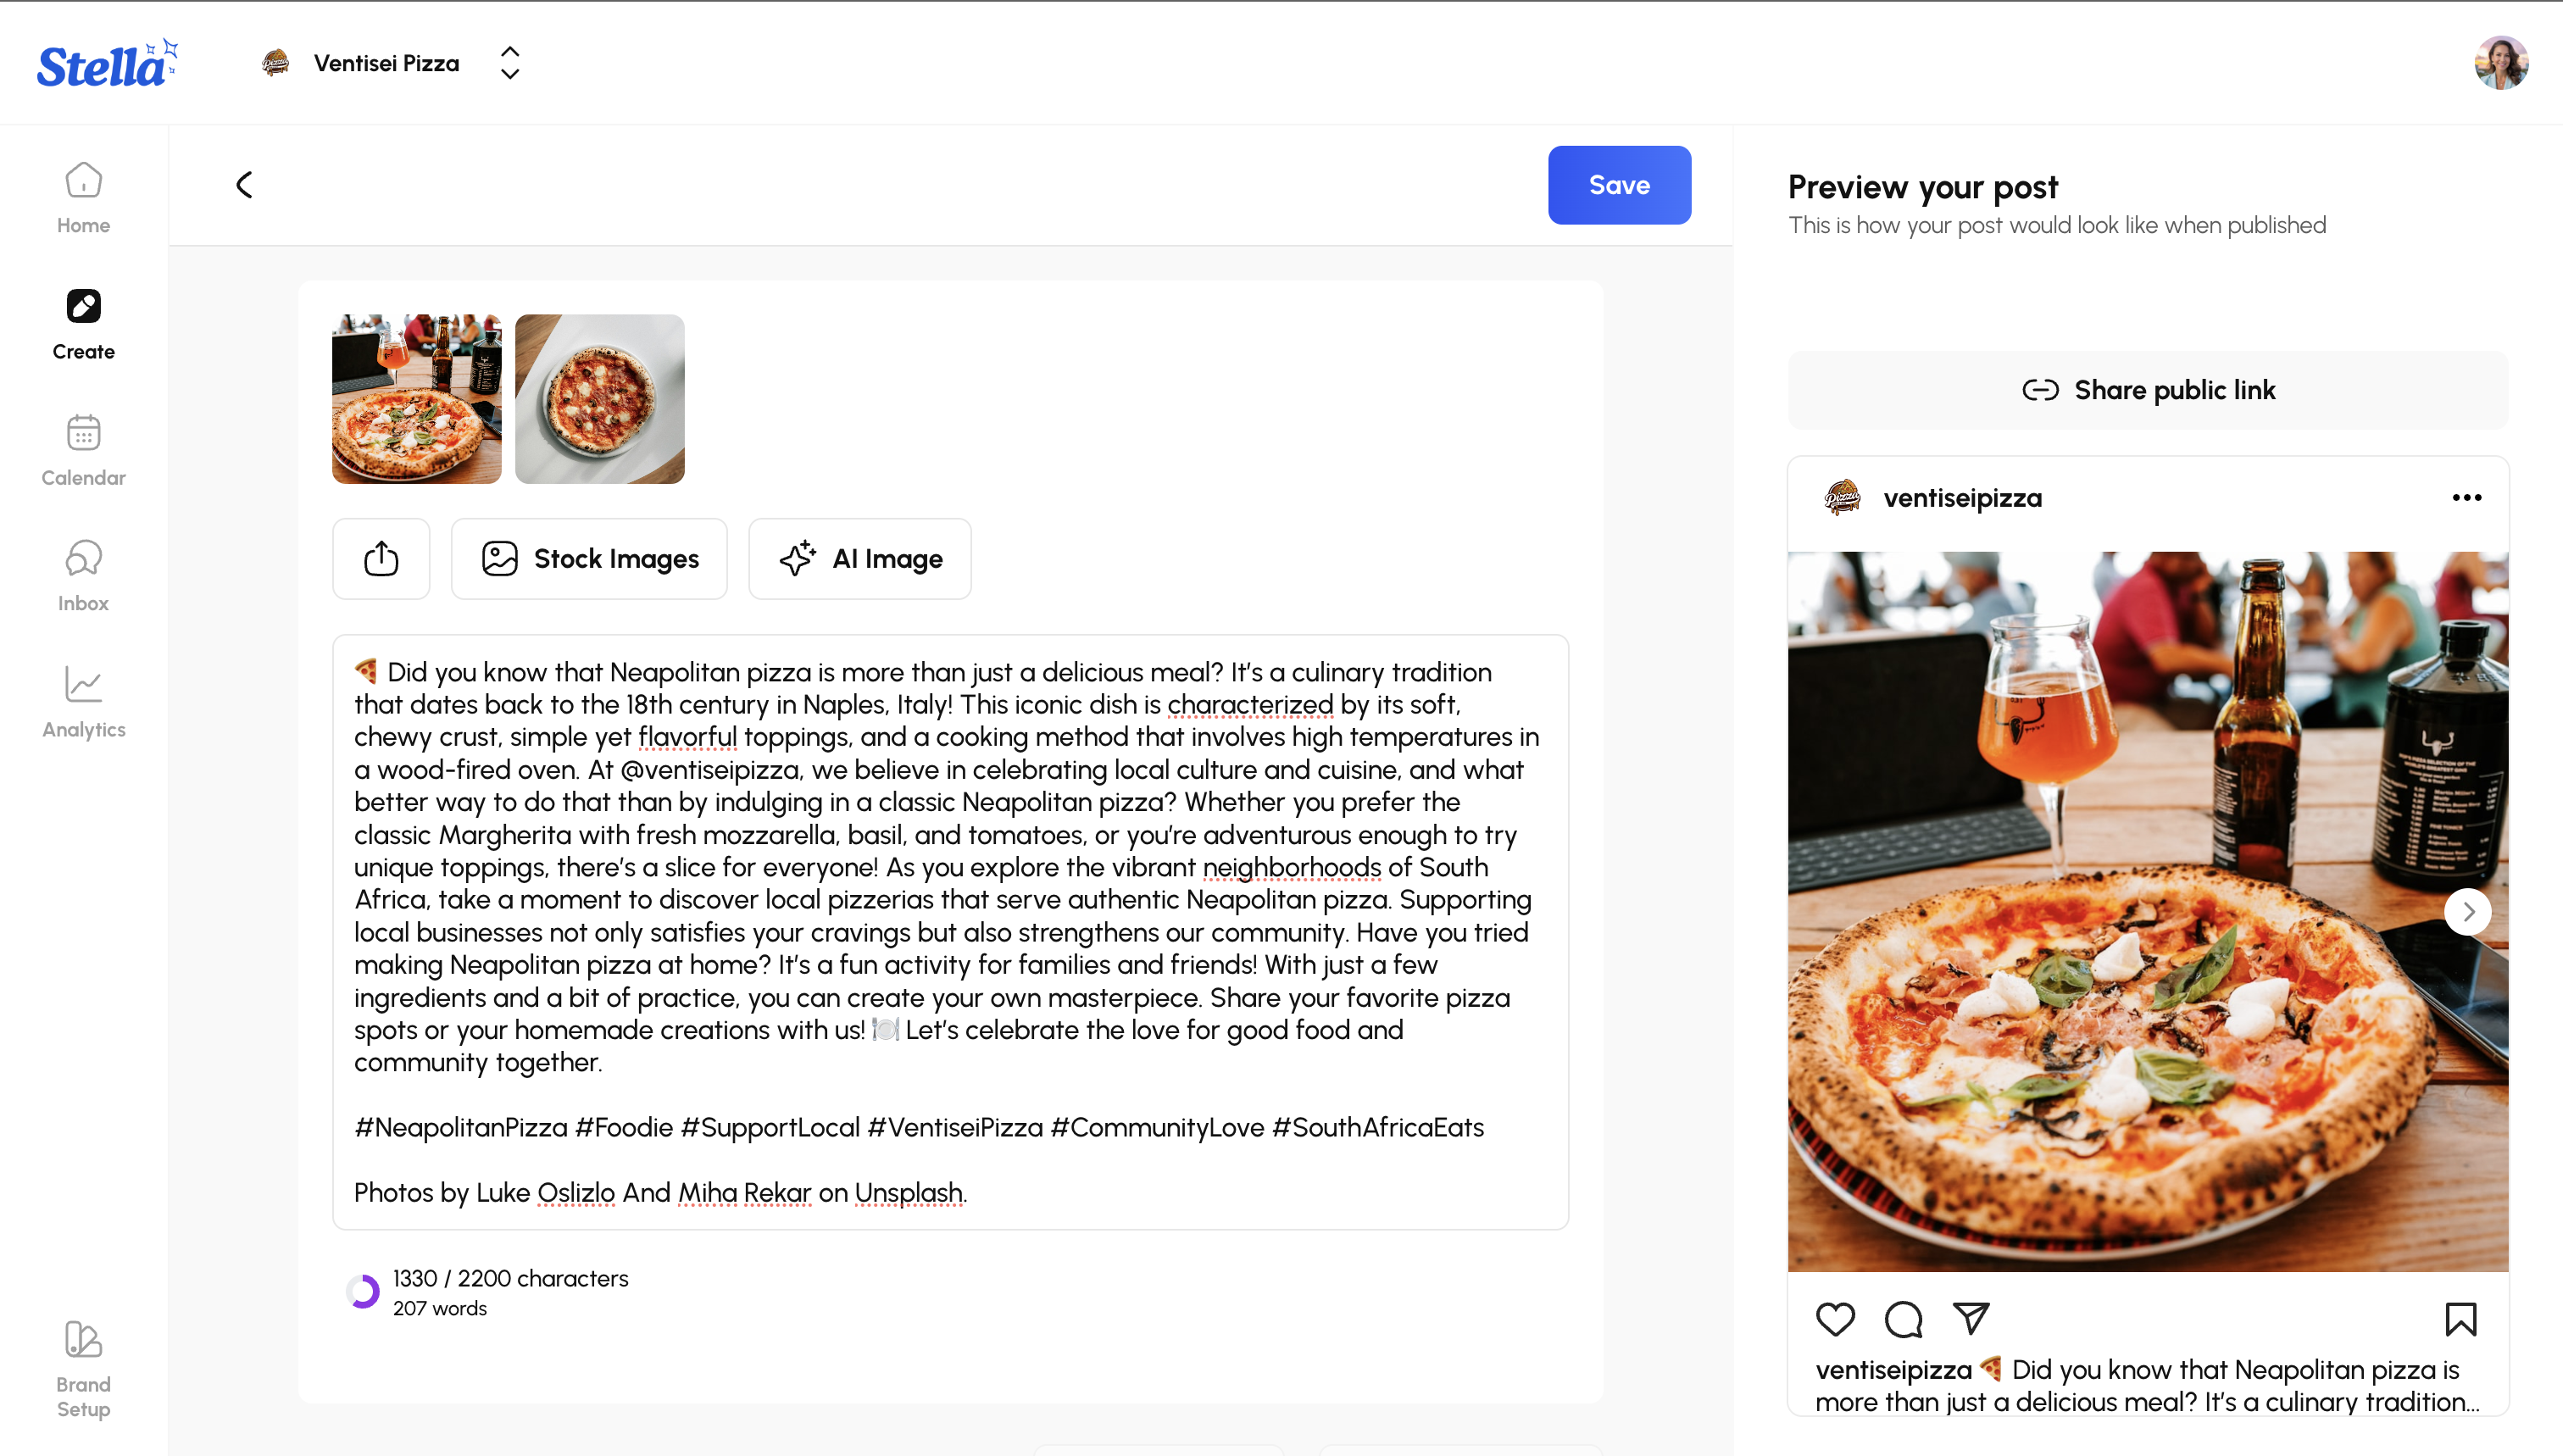The width and height of the screenshot is (2563, 1456).
Task: Click the comment bubble icon in preview
Action: point(1903,1320)
